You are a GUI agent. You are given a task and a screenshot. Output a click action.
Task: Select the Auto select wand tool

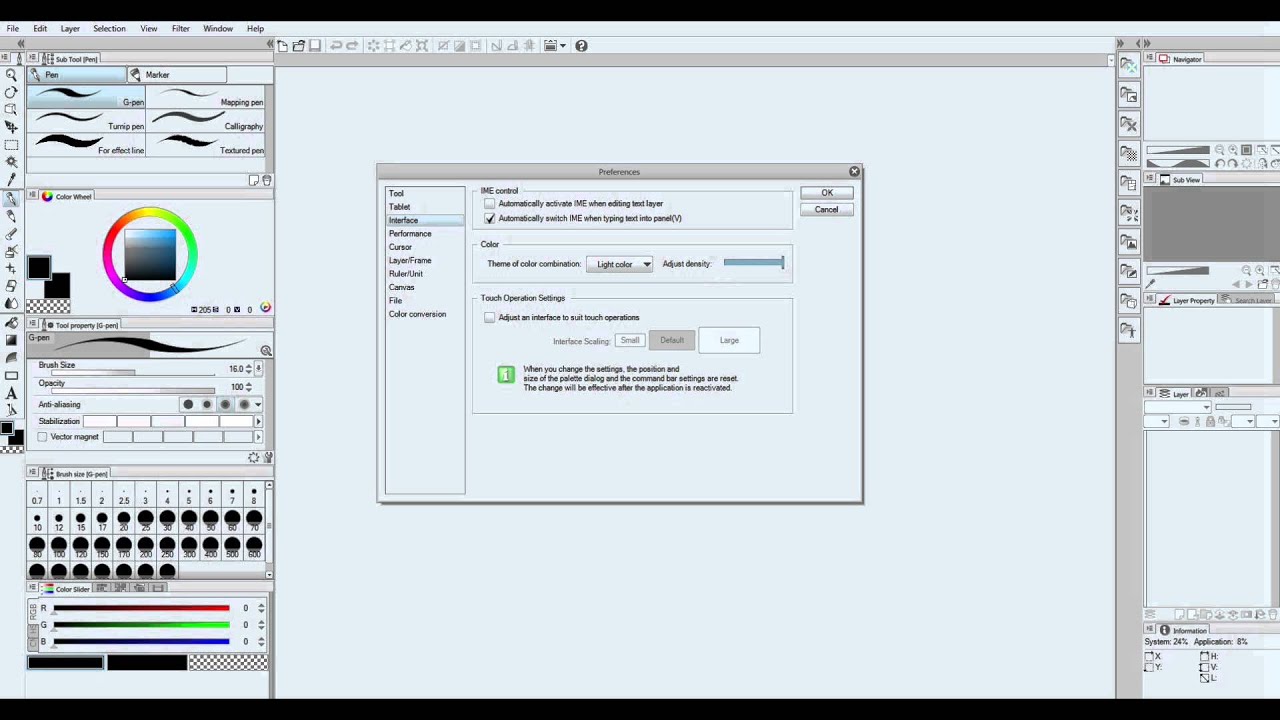pos(11,162)
